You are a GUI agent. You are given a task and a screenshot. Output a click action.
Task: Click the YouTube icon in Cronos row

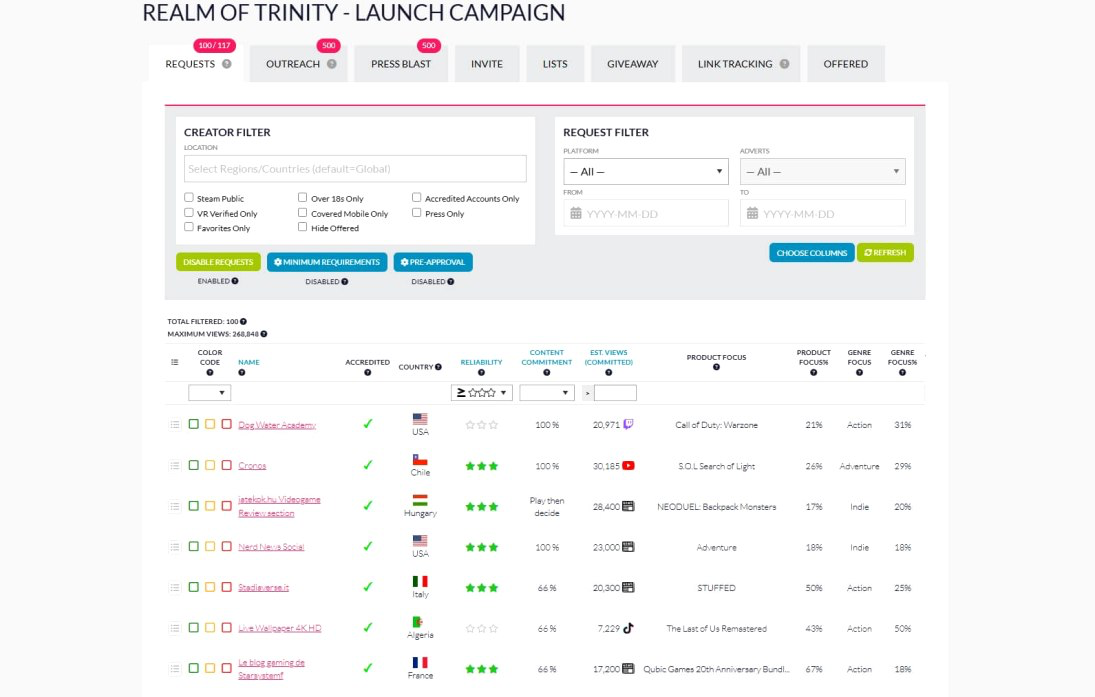629,466
